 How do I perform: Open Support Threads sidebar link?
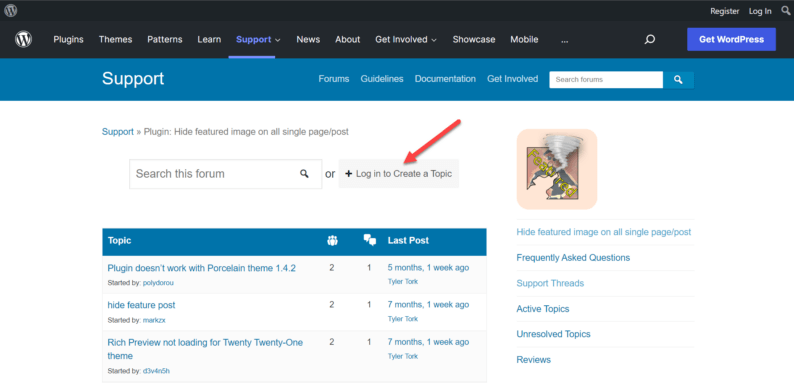(x=550, y=283)
